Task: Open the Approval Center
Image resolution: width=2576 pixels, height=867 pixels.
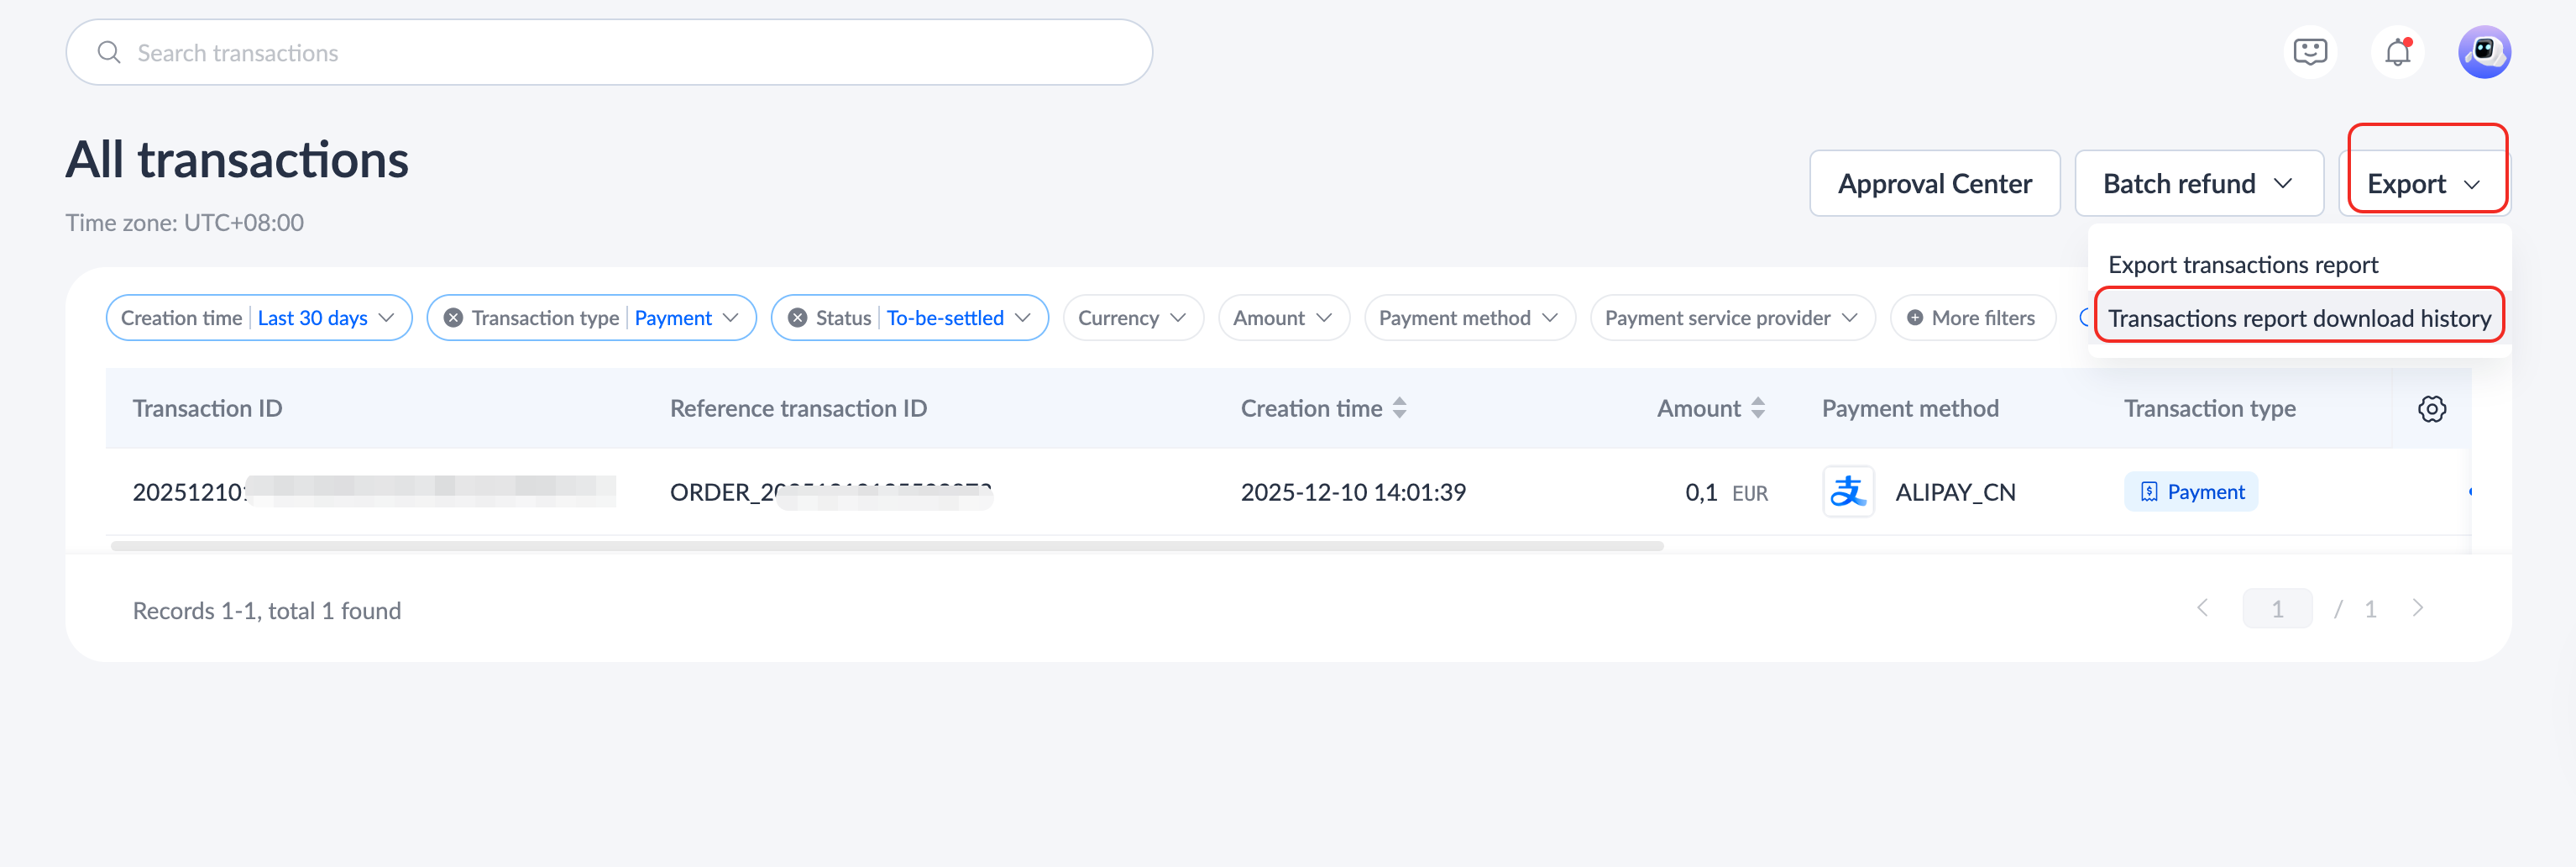Action: coord(1934,184)
